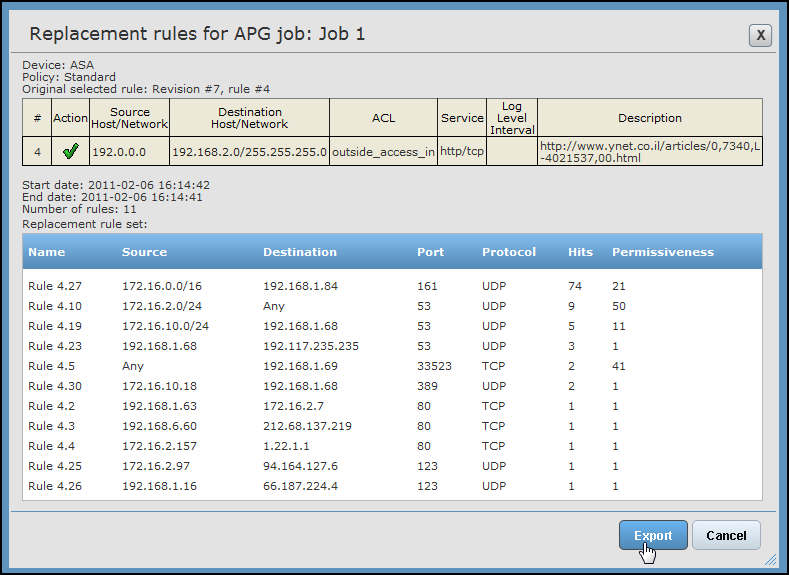The width and height of the screenshot is (789, 575).
Task: Click the outside_access_in ACL cell
Action: pos(383,152)
